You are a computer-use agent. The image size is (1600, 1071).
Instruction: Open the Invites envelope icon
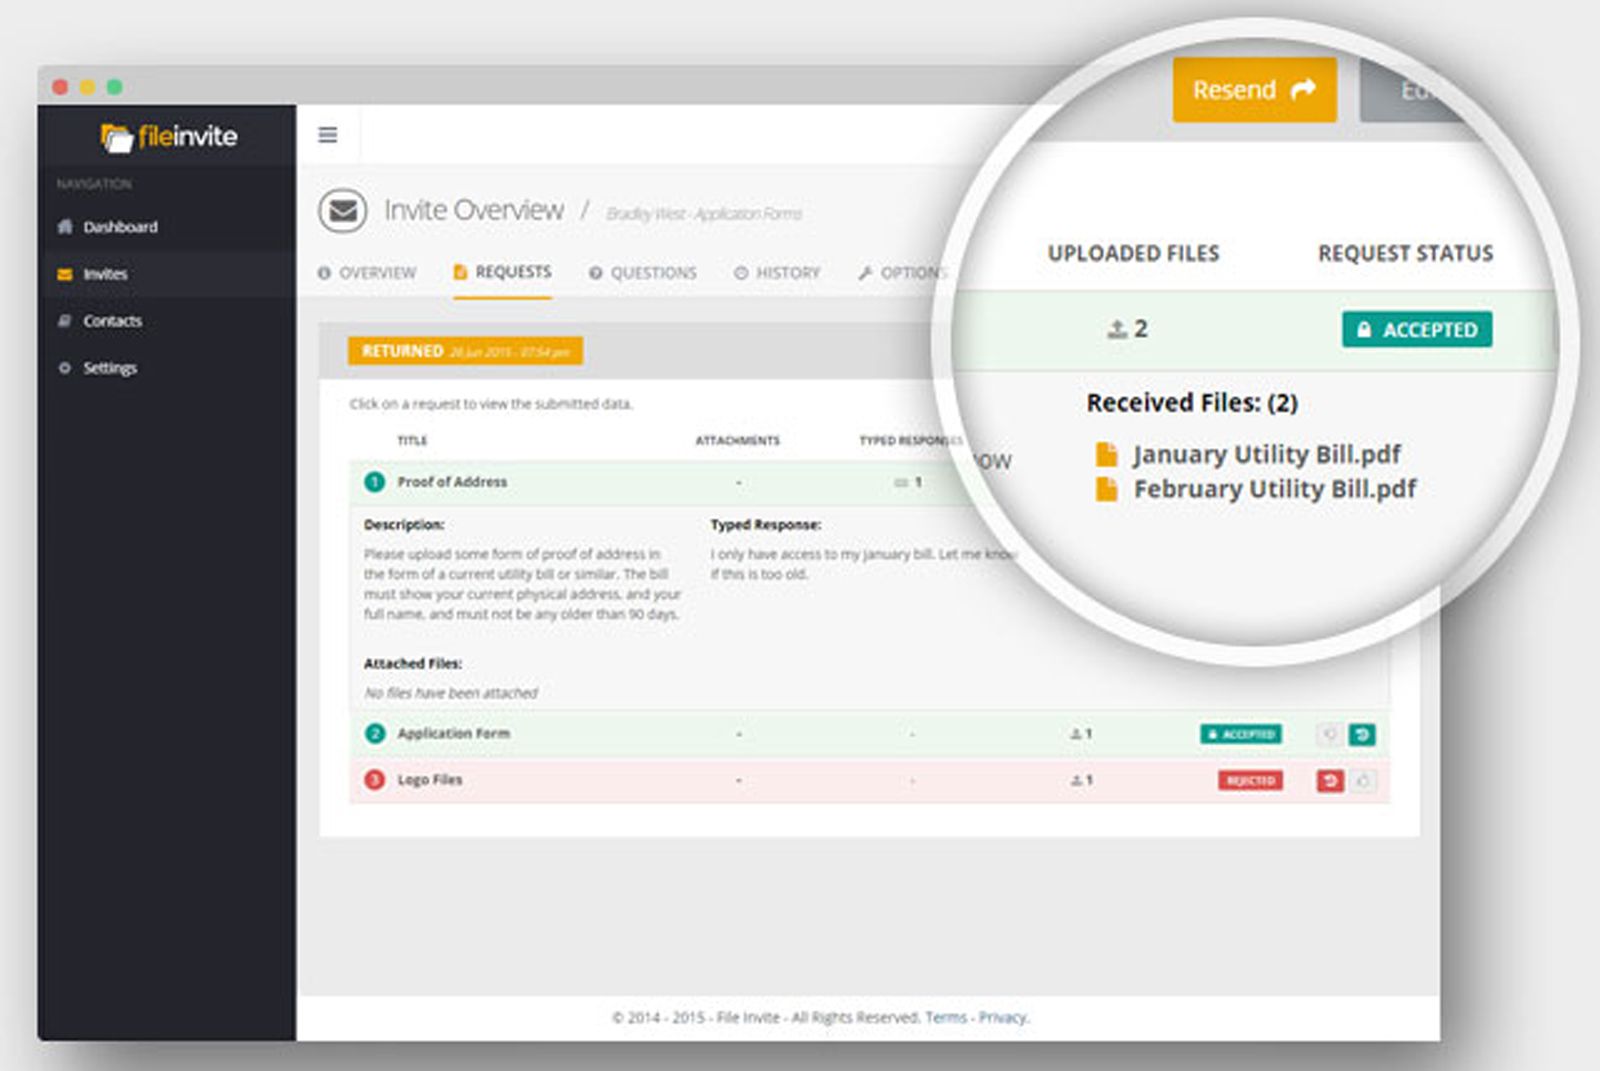click(63, 274)
